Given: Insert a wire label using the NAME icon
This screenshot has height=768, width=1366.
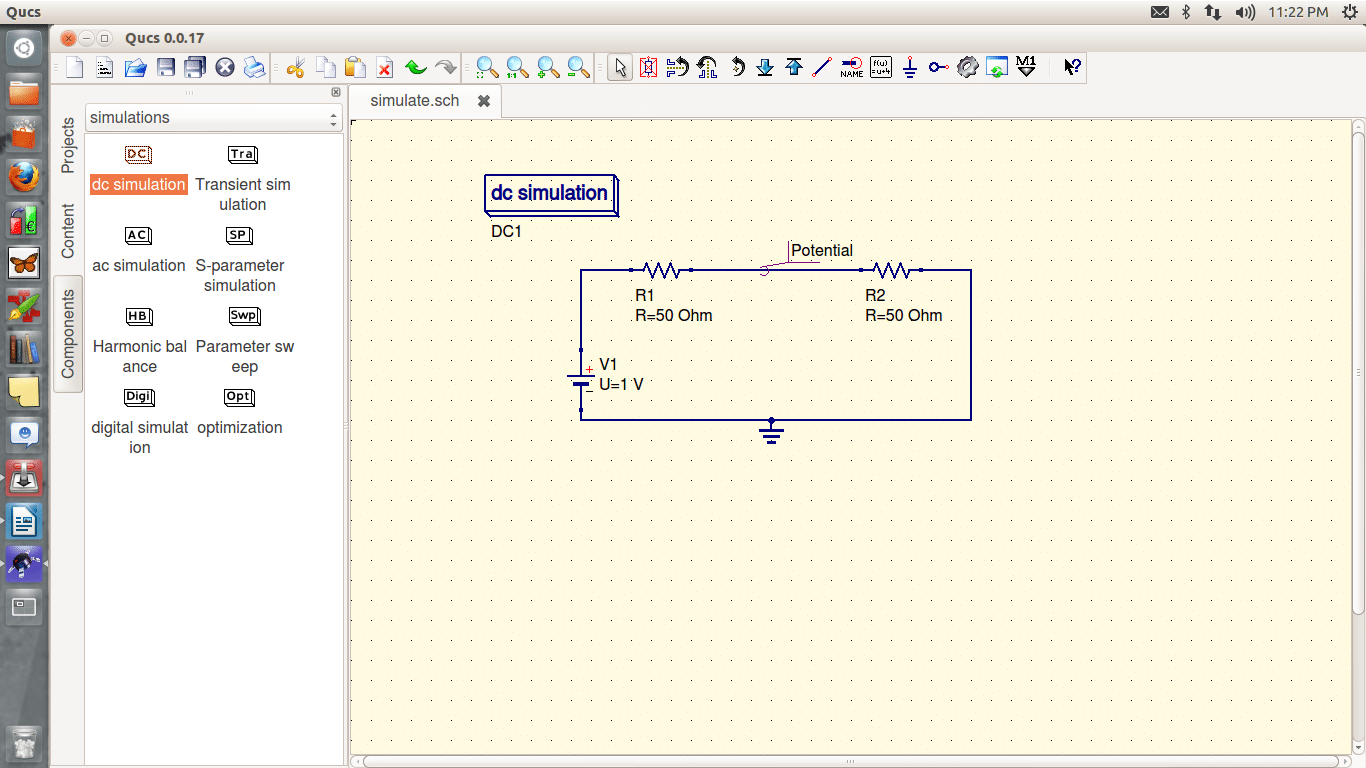Looking at the screenshot, I should pyautogui.click(x=851, y=67).
